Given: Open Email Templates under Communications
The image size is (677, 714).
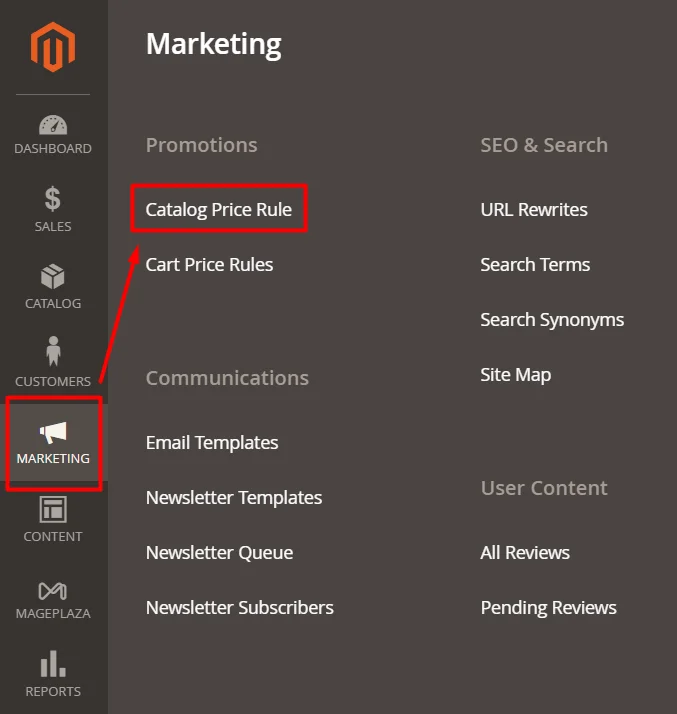Looking at the screenshot, I should [212, 443].
